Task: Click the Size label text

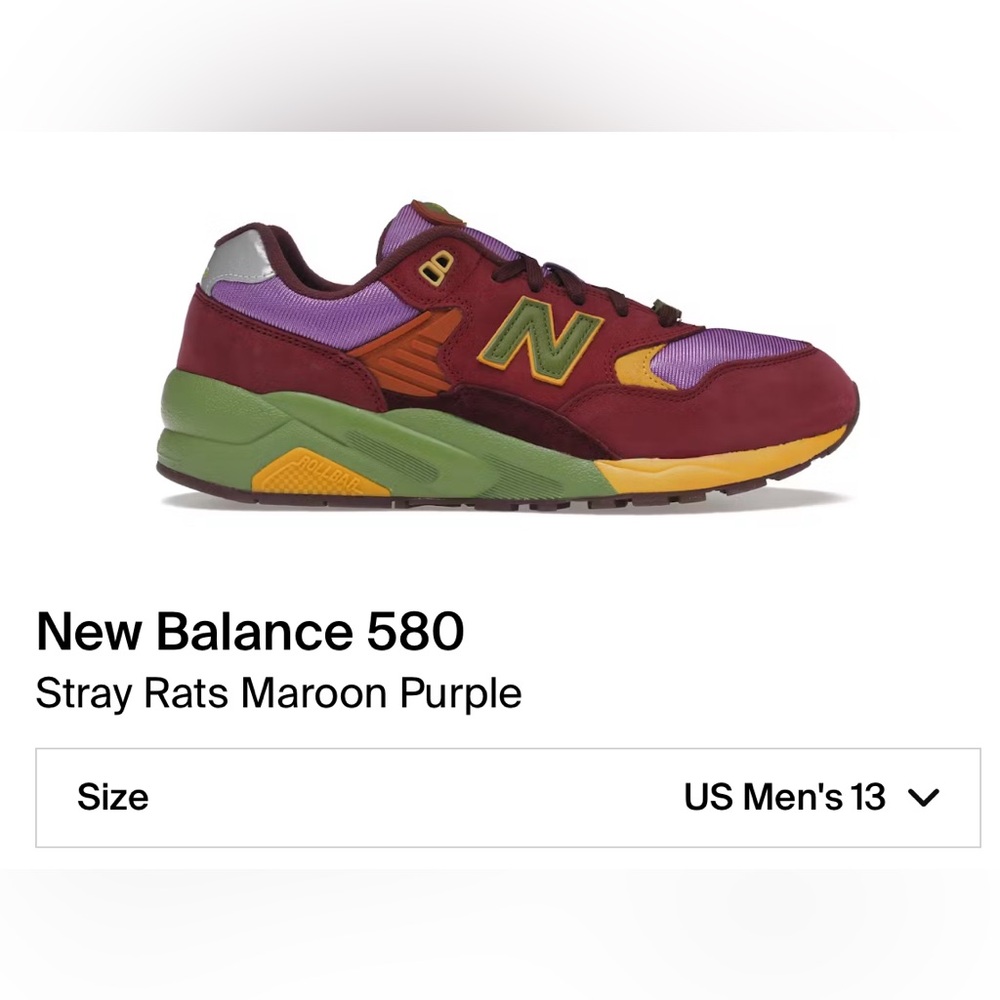Action: click(x=113, y=798)
